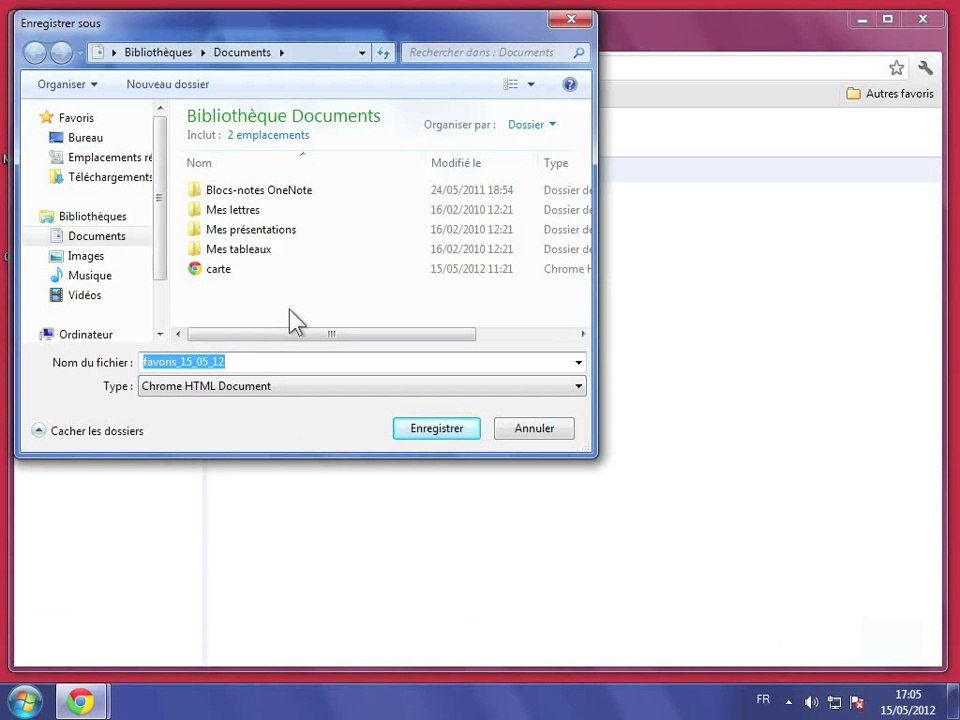
Task: Close the Enregistrer sous dialog
Action: (x=571, y=19)
